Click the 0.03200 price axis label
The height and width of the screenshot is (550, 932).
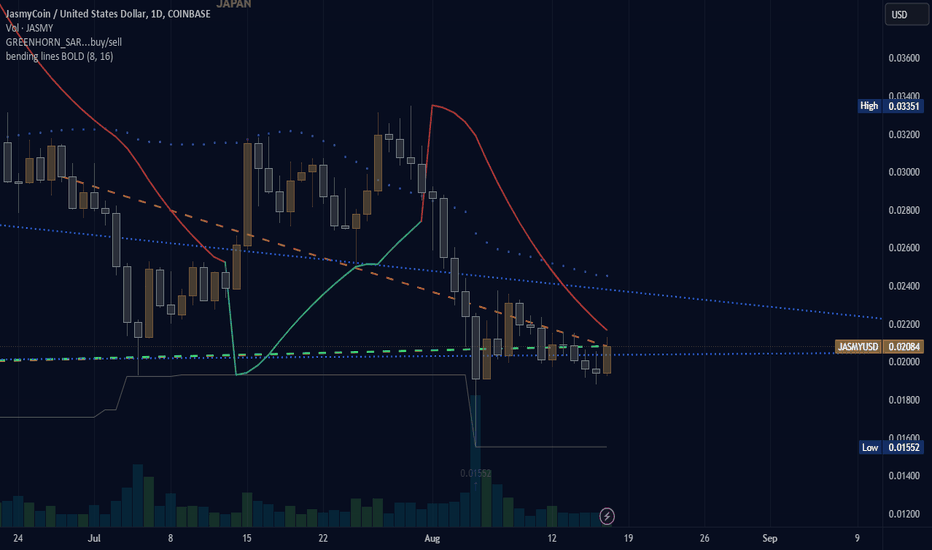[904, 134]
